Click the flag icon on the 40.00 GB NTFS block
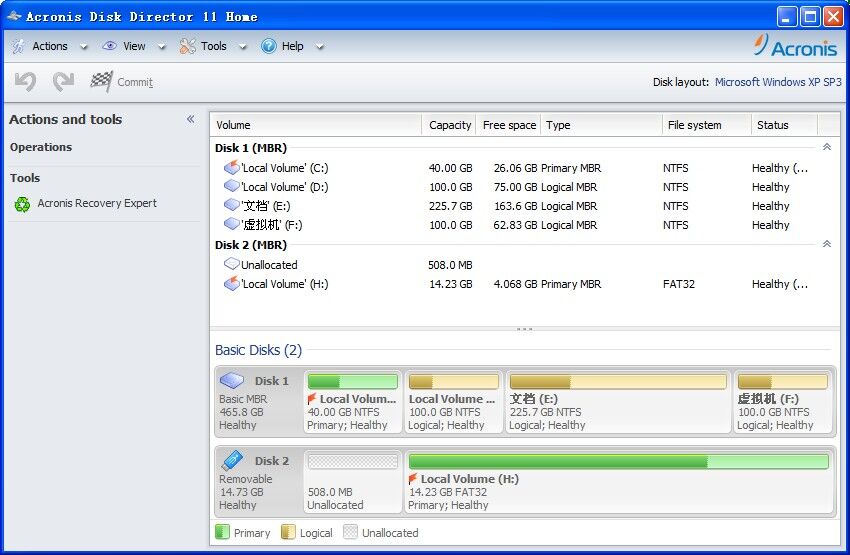 [312, 399]
